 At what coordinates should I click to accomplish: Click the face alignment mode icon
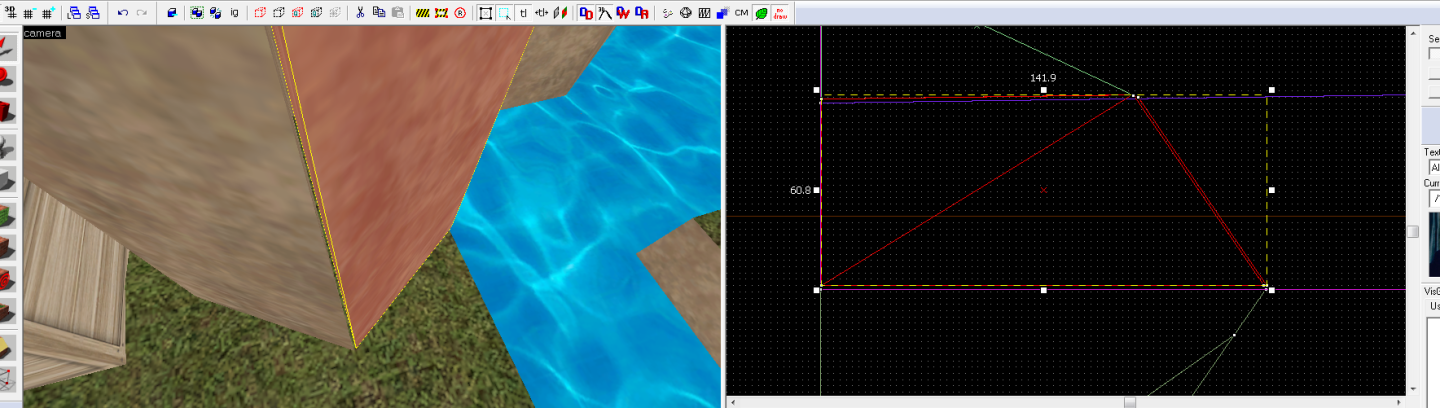tap(560, 13)
